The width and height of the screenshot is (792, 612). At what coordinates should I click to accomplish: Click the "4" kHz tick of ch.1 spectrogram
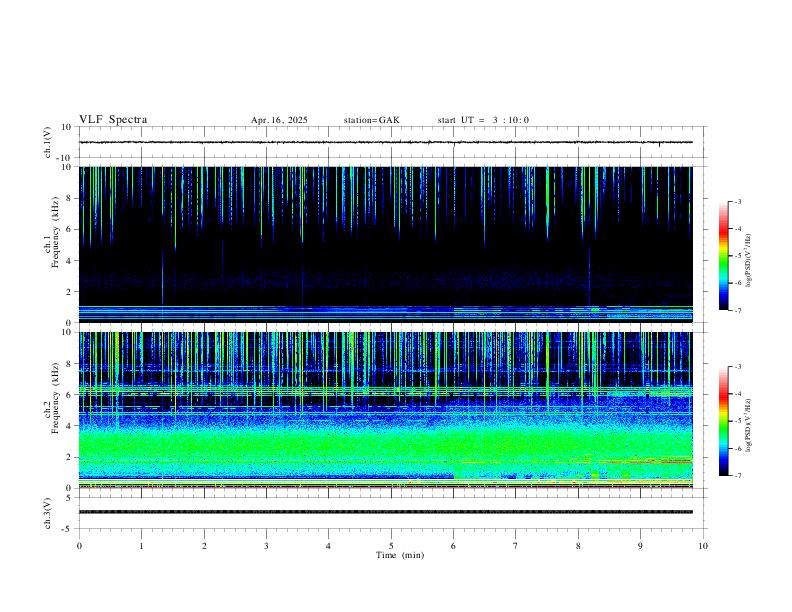click(x=70, y=261)
